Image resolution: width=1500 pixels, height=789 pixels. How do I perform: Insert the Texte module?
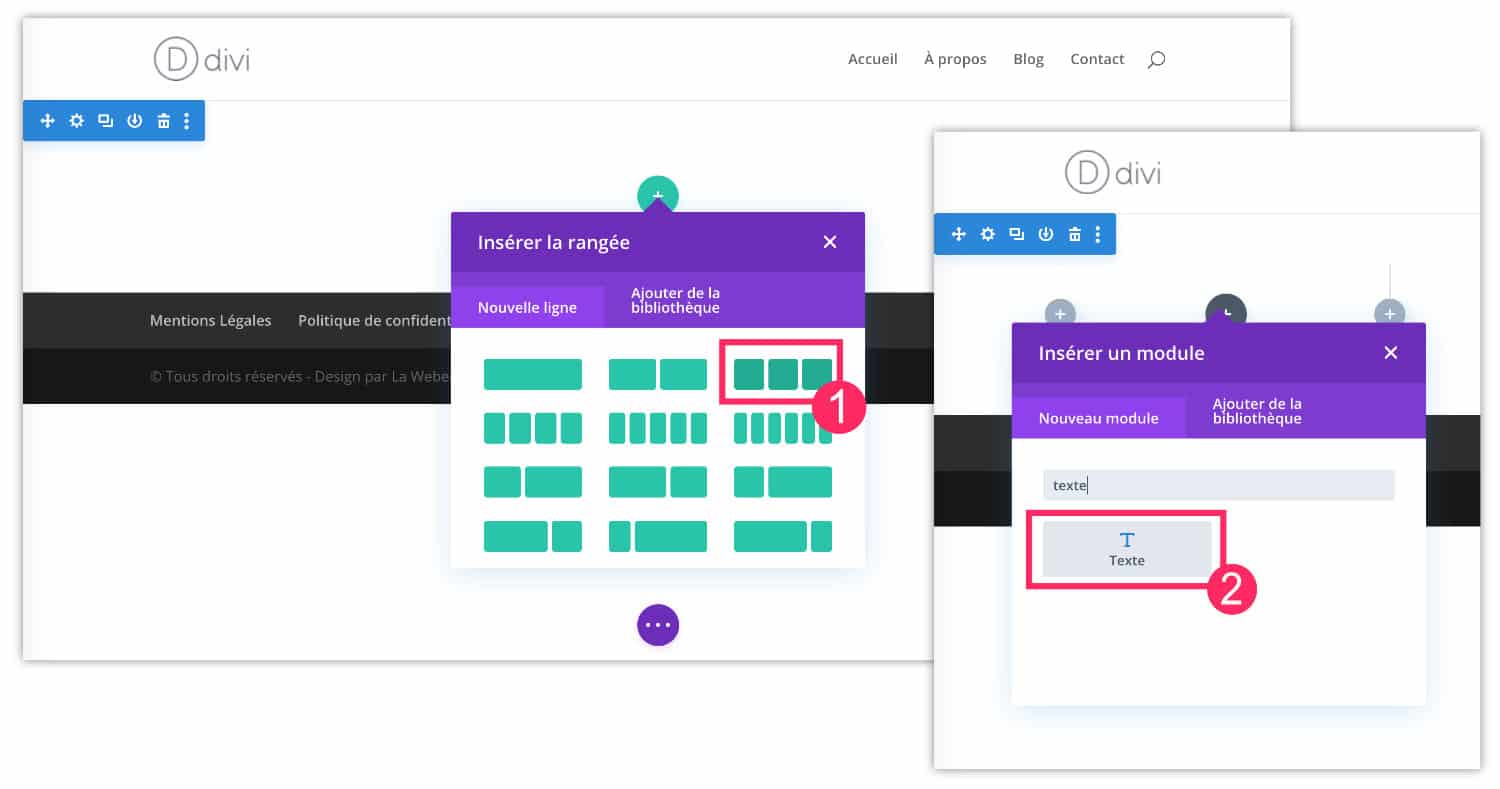point(1127,549)
